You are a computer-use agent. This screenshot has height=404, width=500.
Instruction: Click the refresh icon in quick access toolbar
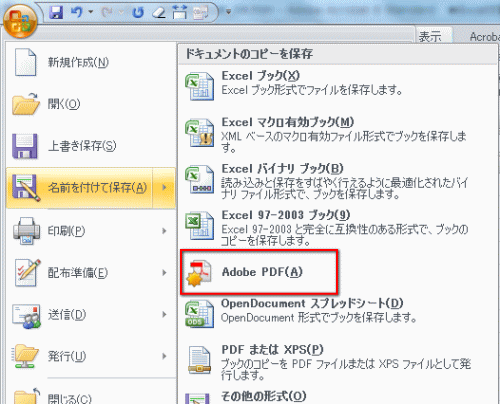click(138, 13)
